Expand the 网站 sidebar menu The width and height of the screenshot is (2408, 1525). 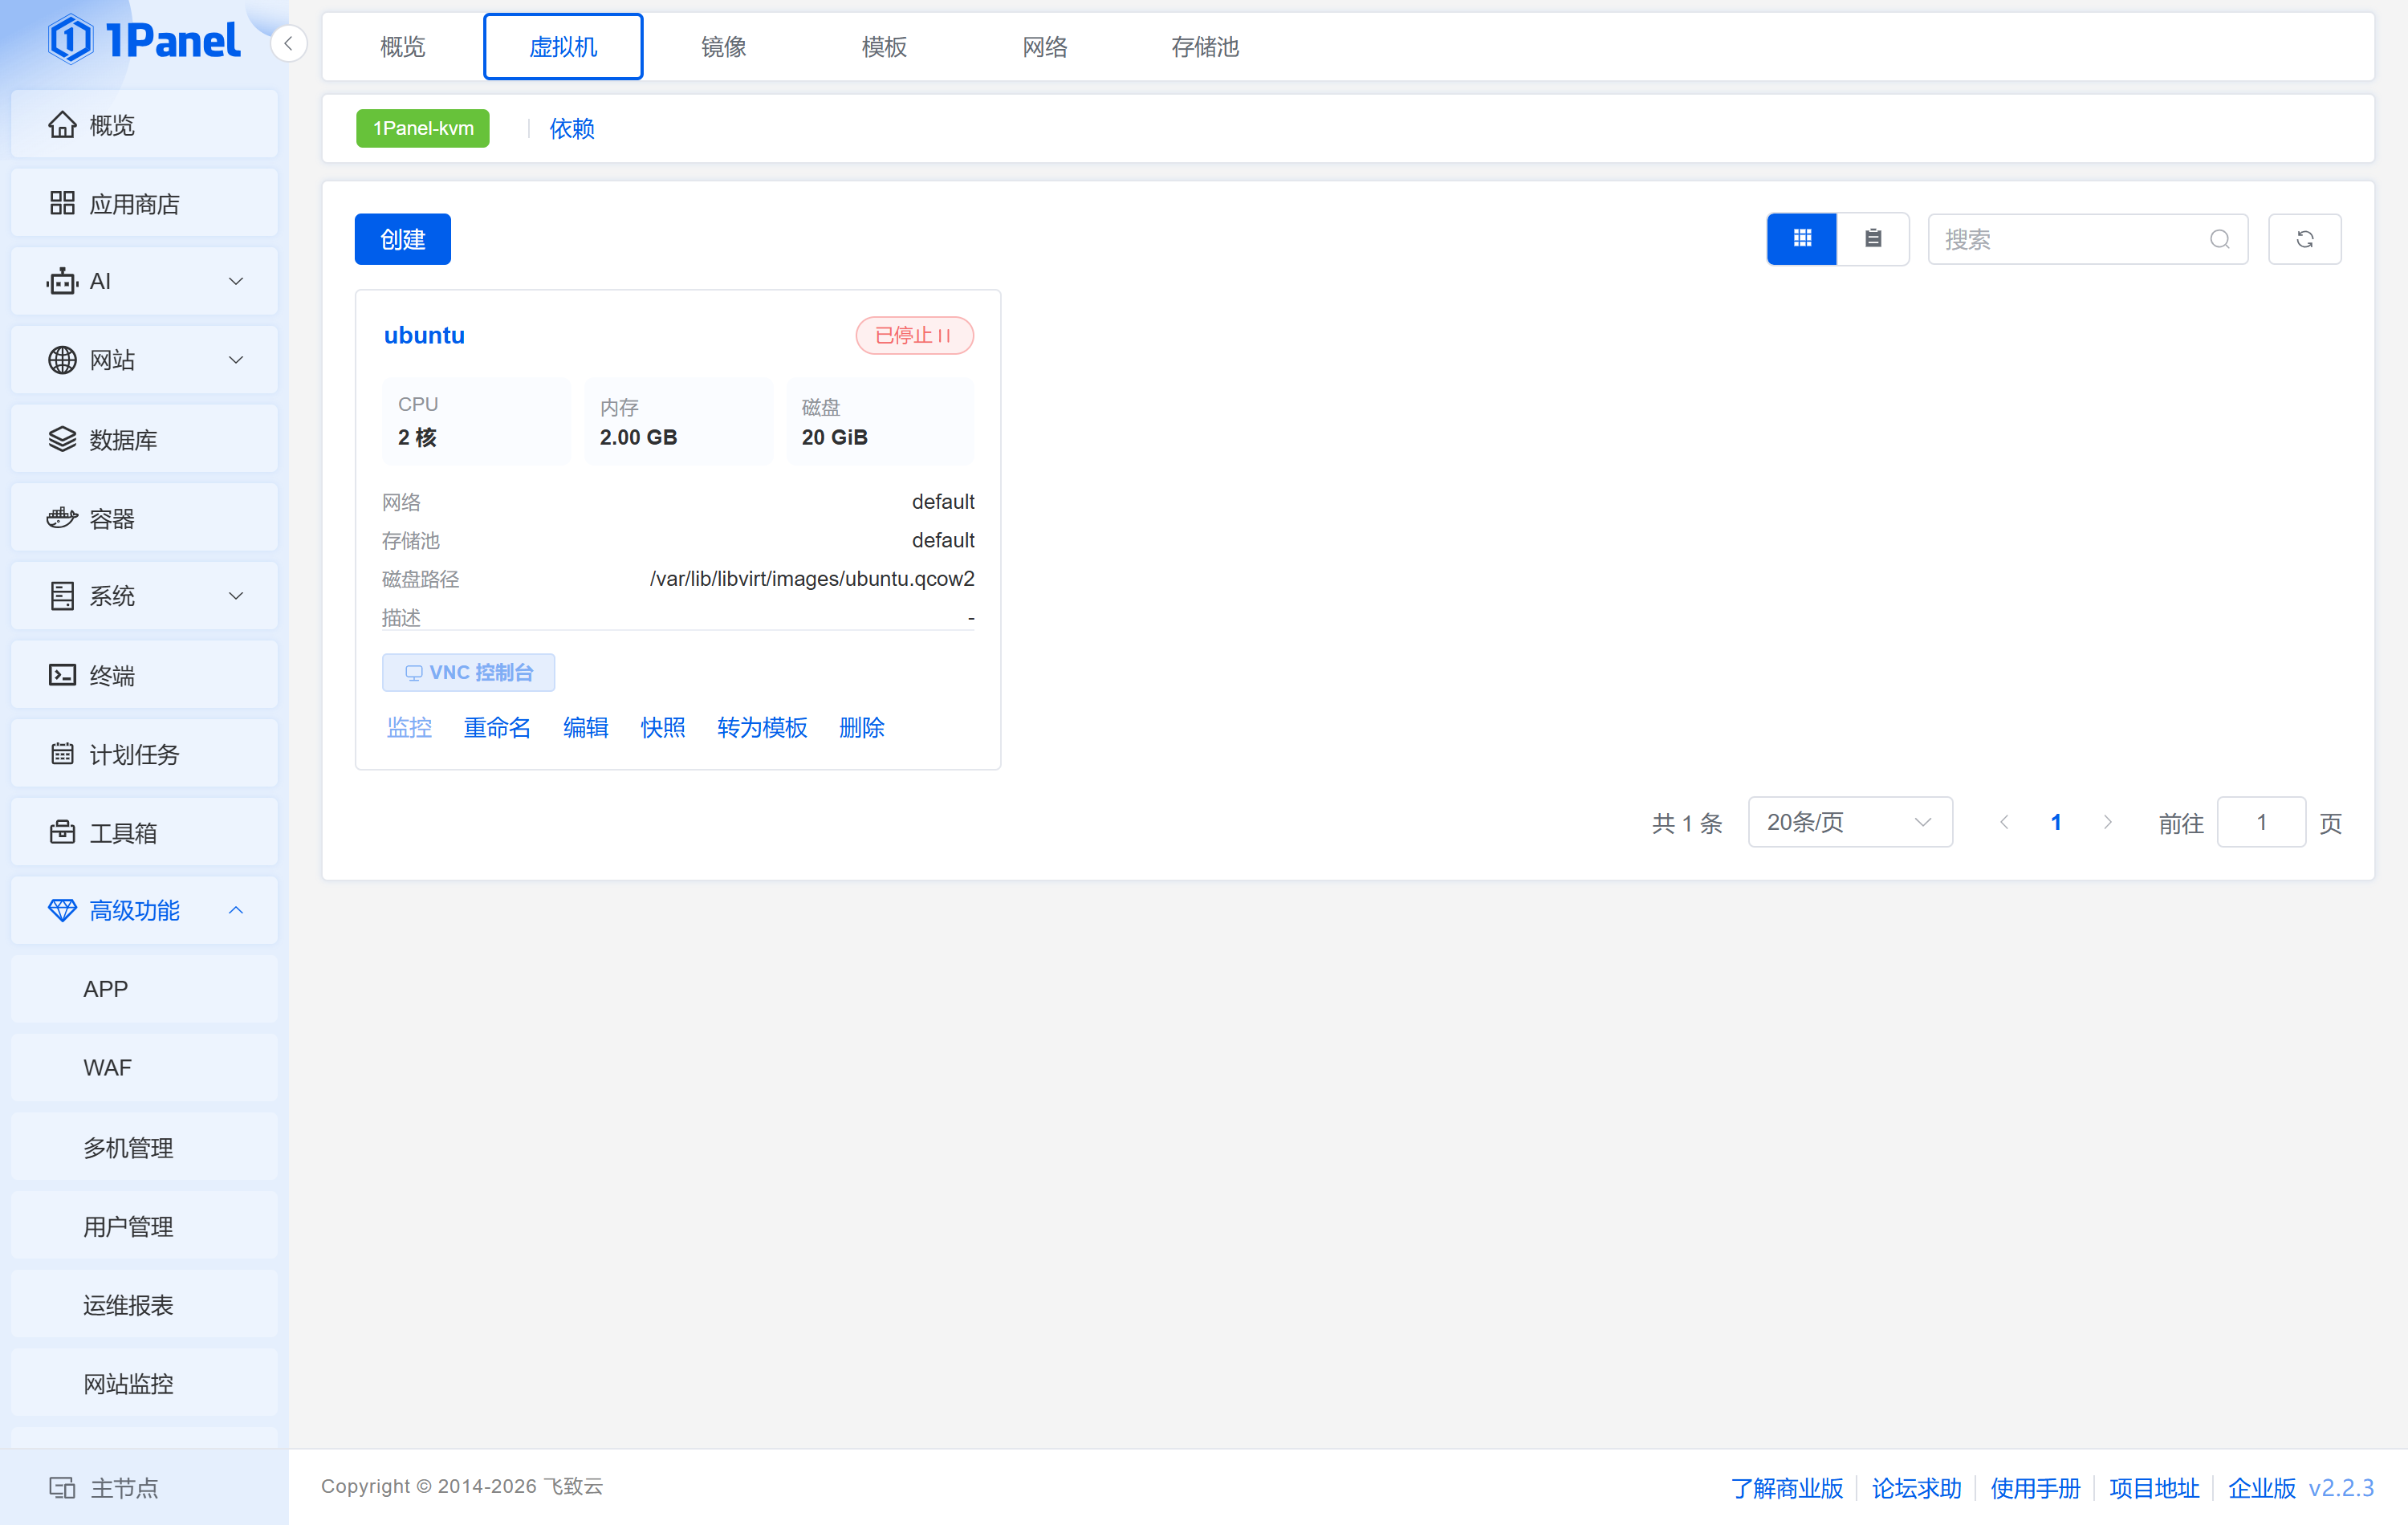click(x=144, y=360)
